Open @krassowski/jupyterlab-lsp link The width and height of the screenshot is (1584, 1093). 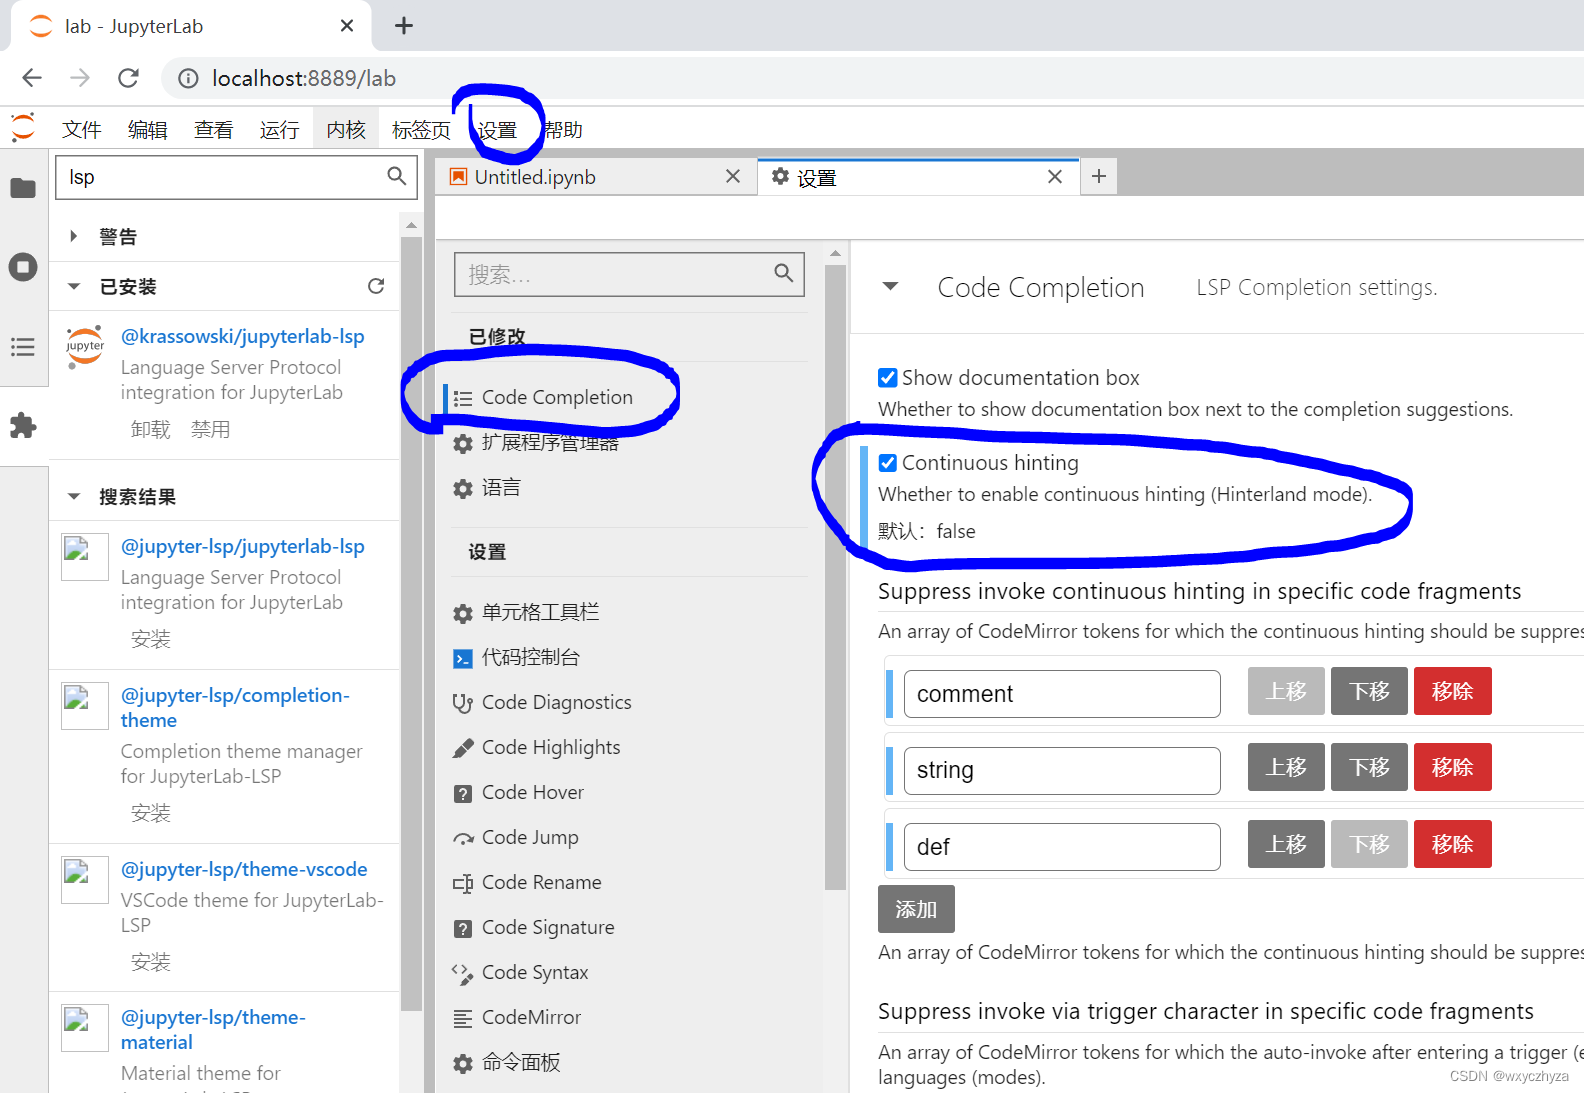[242, 336]
